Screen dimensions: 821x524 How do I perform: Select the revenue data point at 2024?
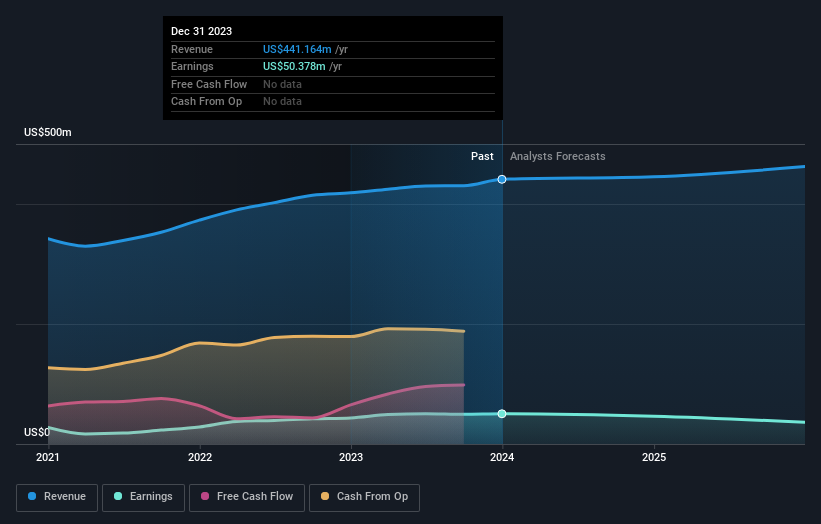(502, 180)
